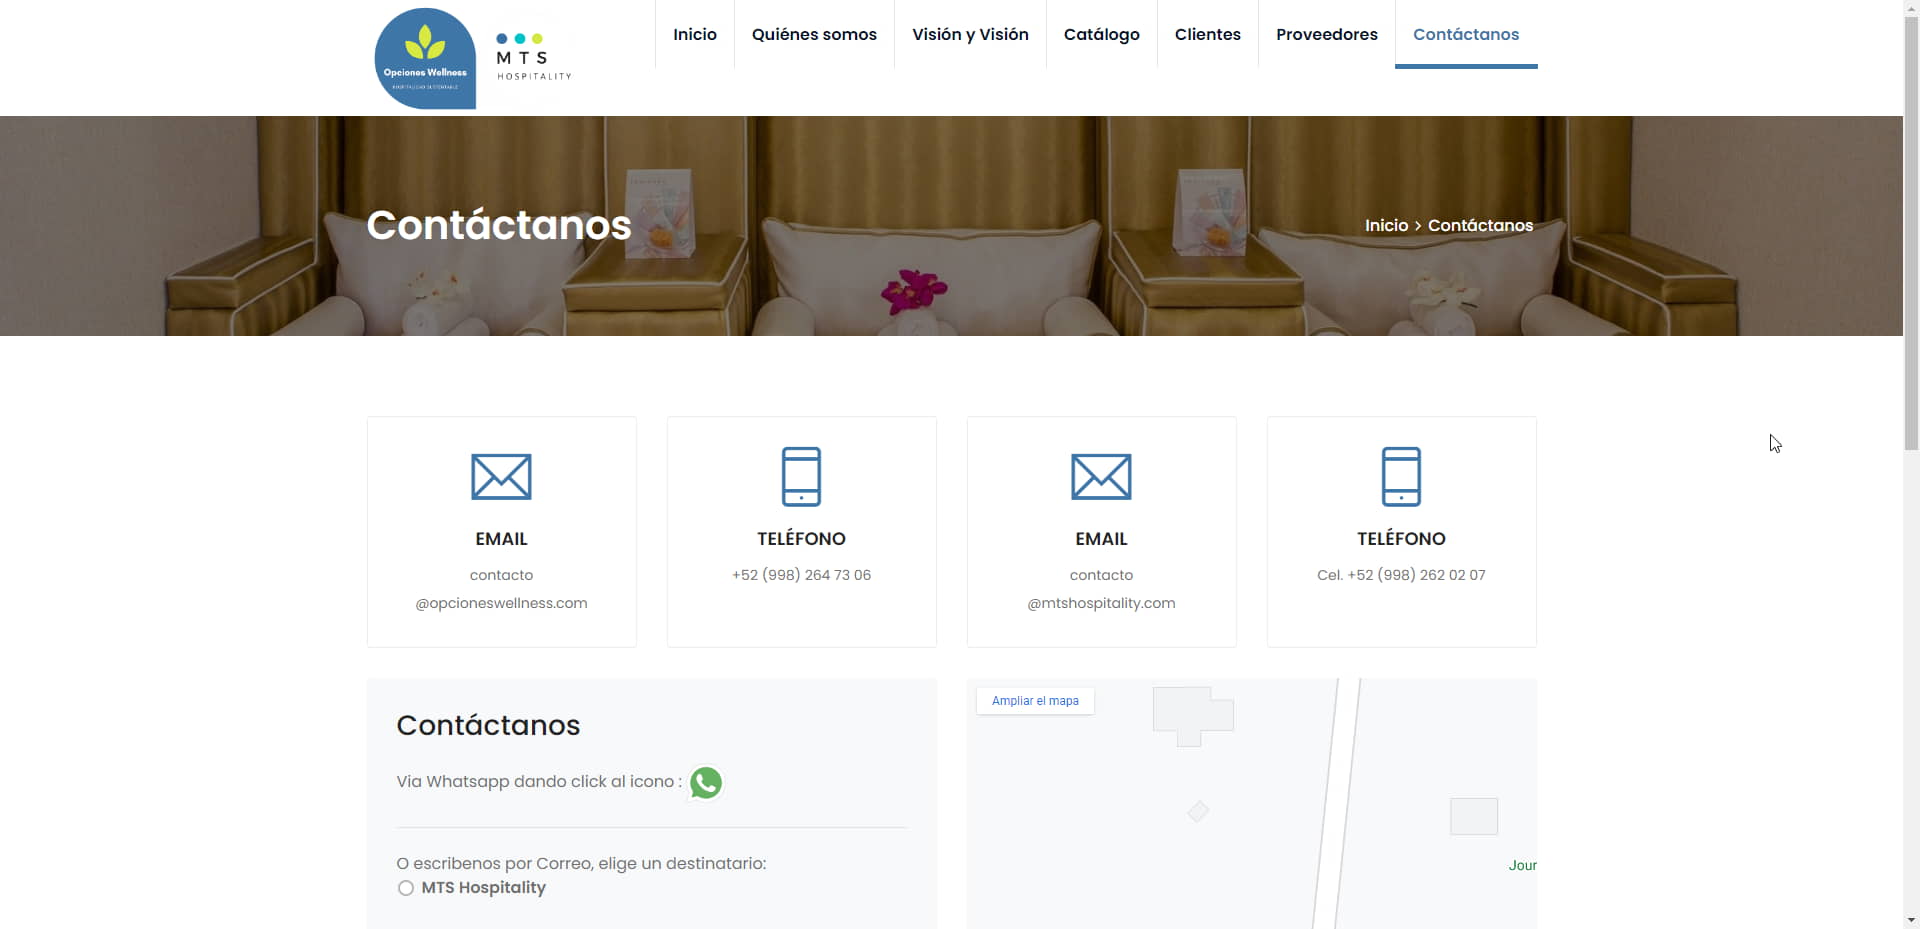1920x929 pixels.
Task: Click inside the embedded map area
Action: (1250, 820)
